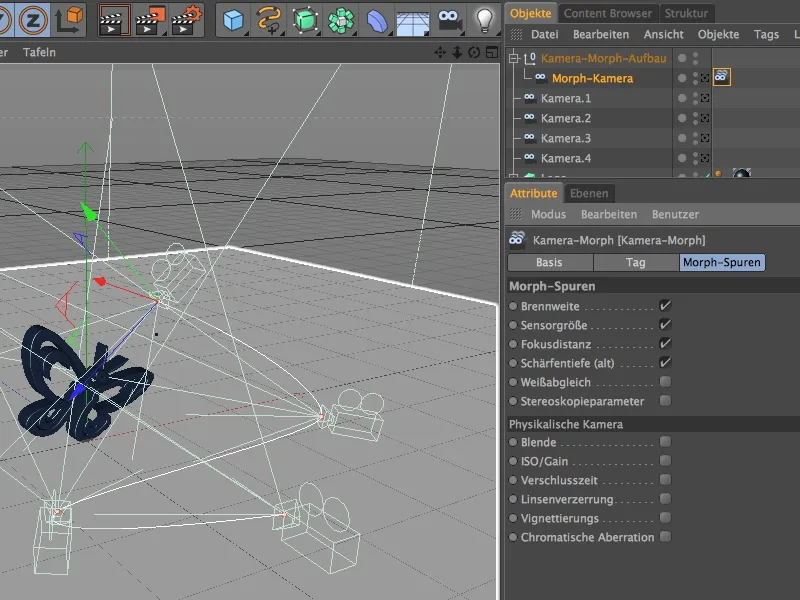The width and height of the screenshot is (800, 600).
Task: Add a Cube primitive object
Action: (x=234, y=20)
